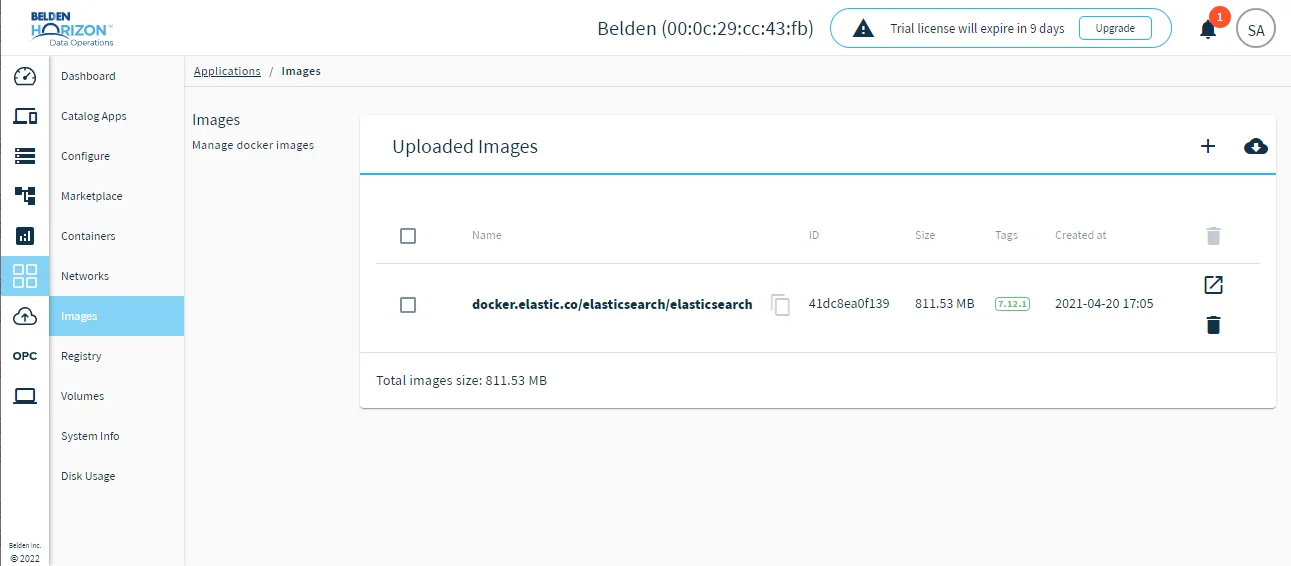
Task: Click the docker.elastic.co/elasticsearch image name
Action: click(x=612, y=304)
